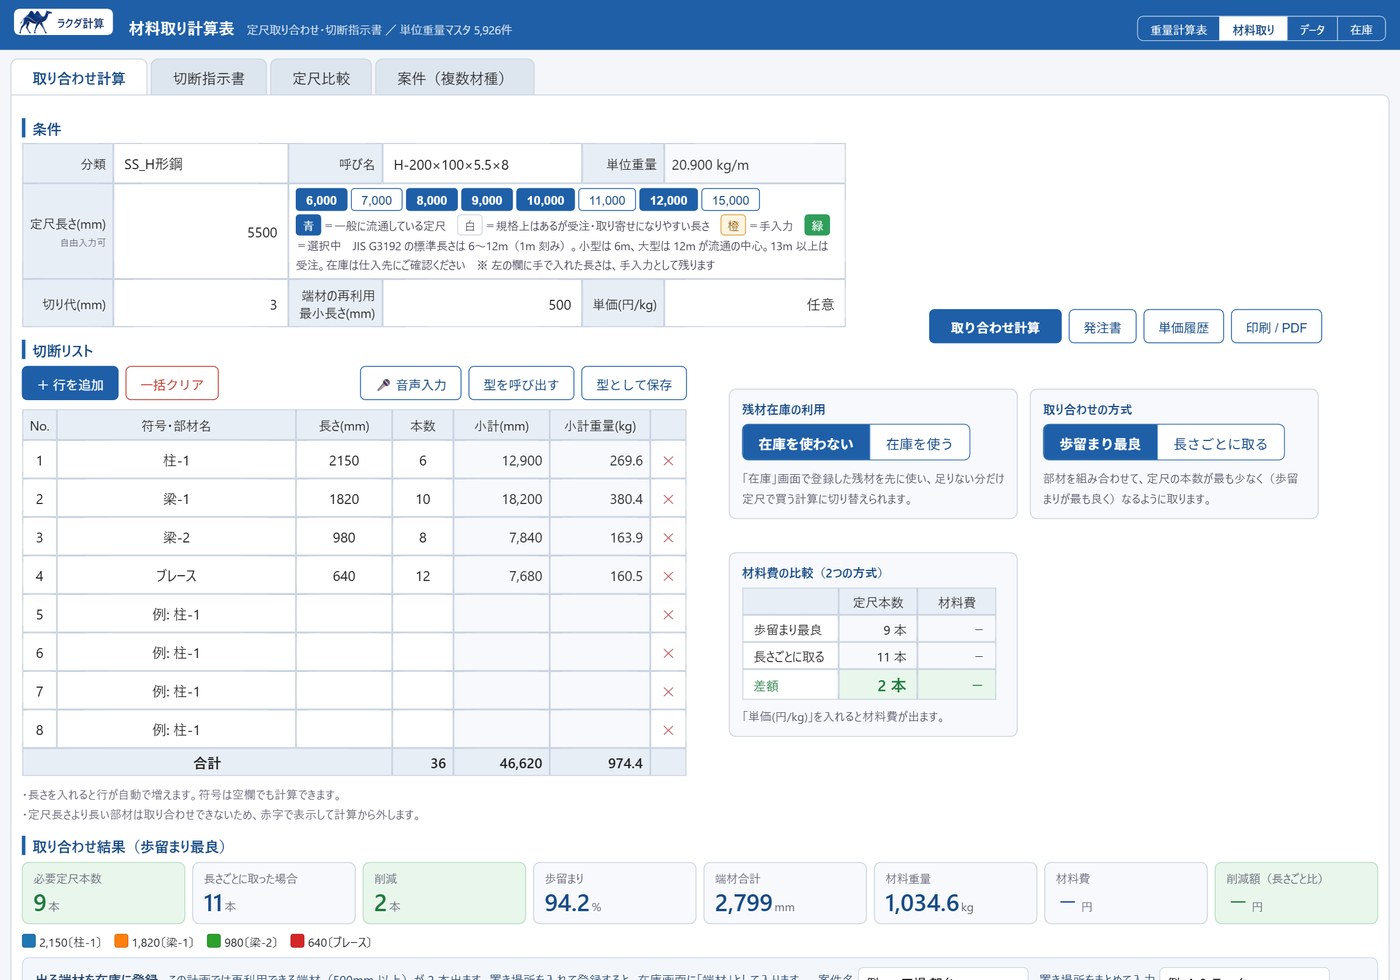Deselect the 8,000 stock length
Viewport: 1400px width, 980px height.
[431, 200]
